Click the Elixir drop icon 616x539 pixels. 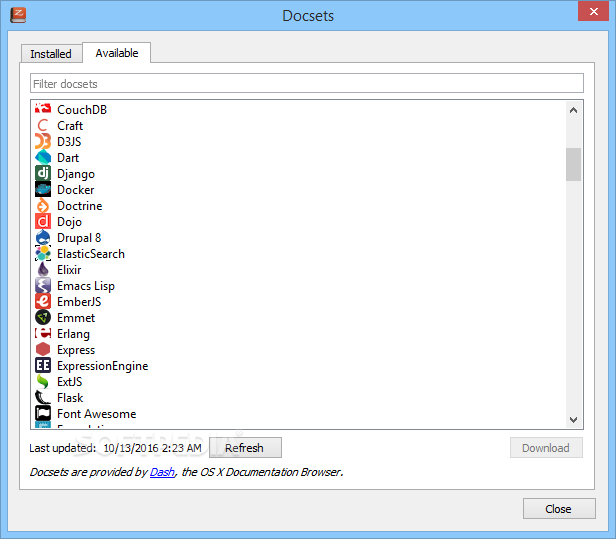[43, 270]
